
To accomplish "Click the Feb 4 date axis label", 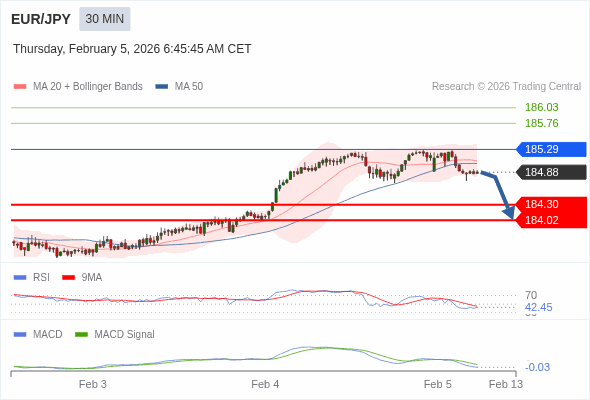I will point(265,384).
